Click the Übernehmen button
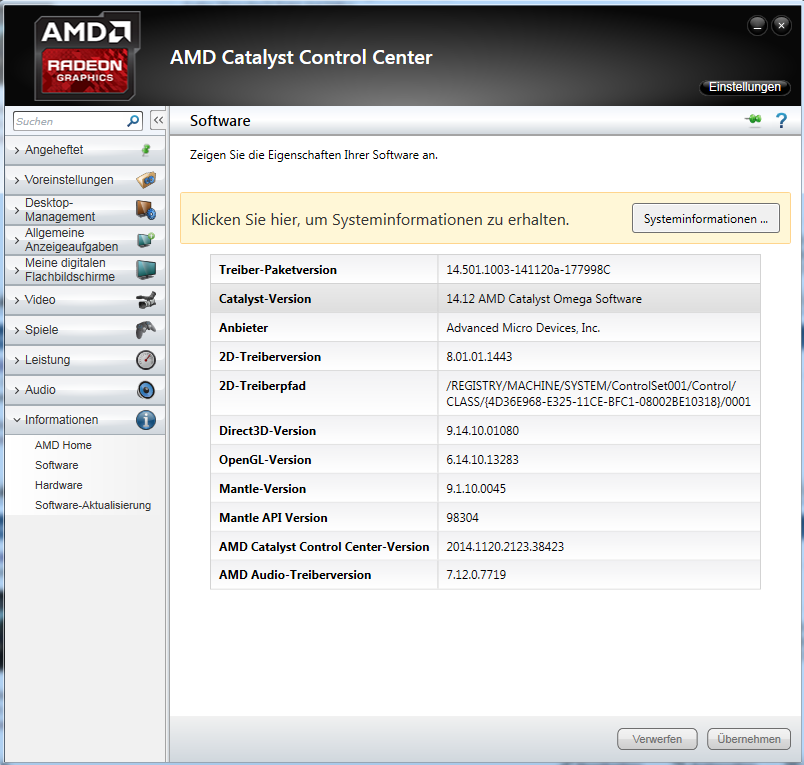The width and height of the screenshot is (804, 765). click(749, 739)
